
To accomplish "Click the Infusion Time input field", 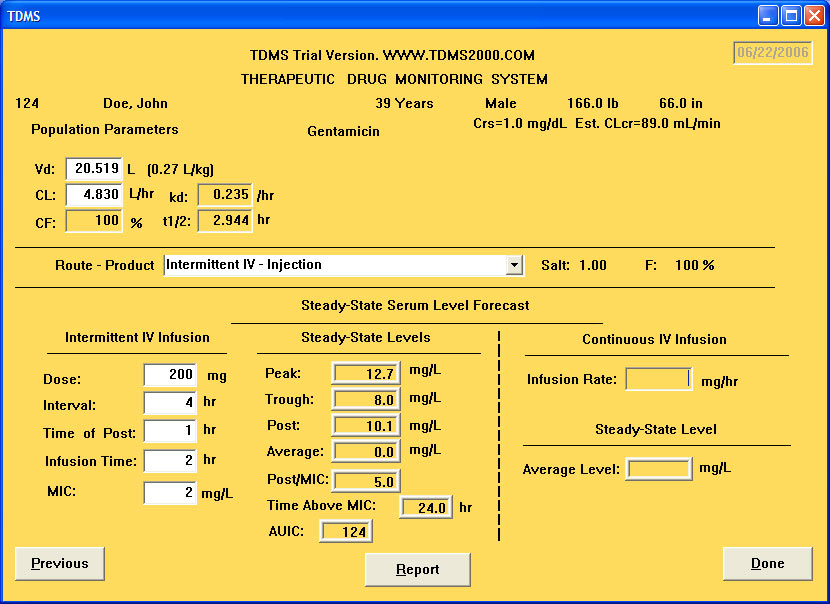I will (x=170, y=461).
